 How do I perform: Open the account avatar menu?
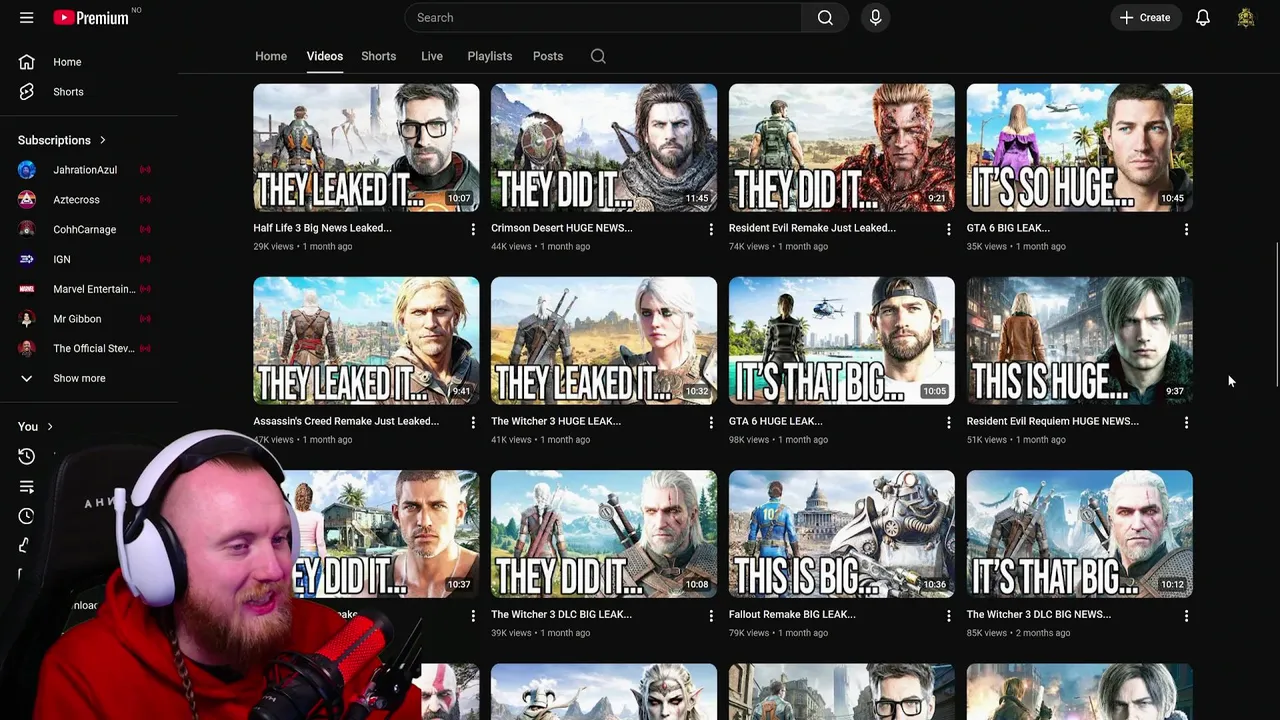pyautogui.click(x=1245, y=17)
